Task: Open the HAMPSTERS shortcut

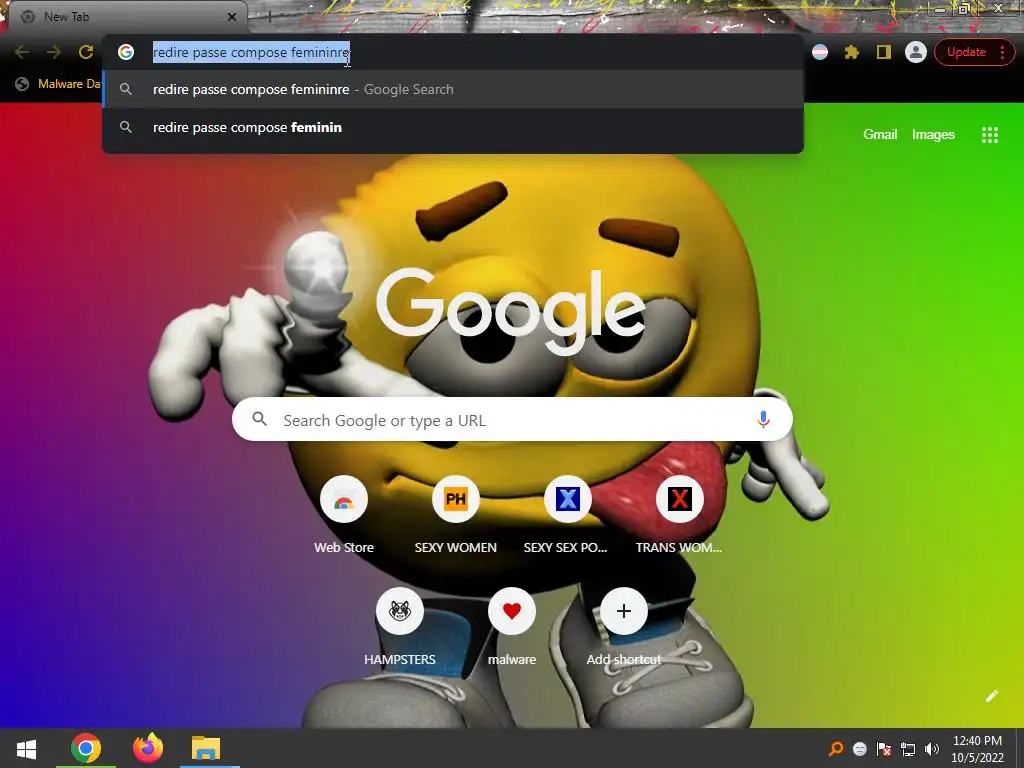Action: pos(400,628)
